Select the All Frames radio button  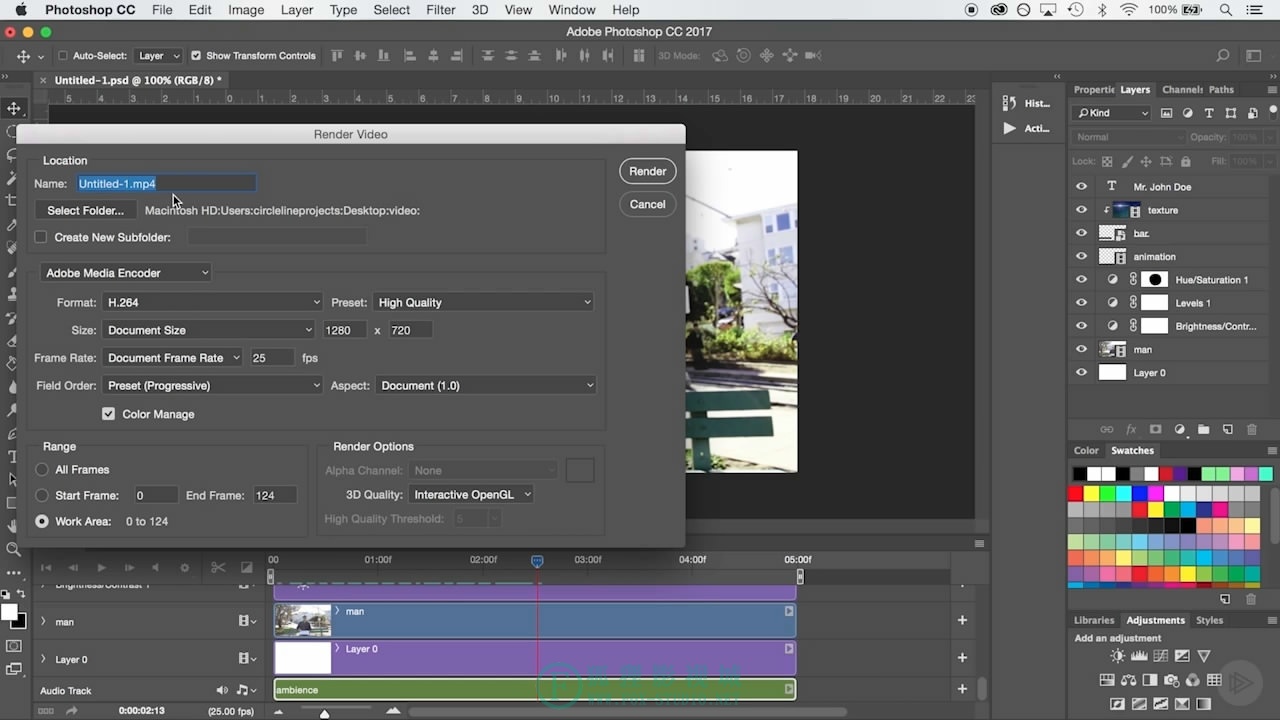(x=42, y=469)
